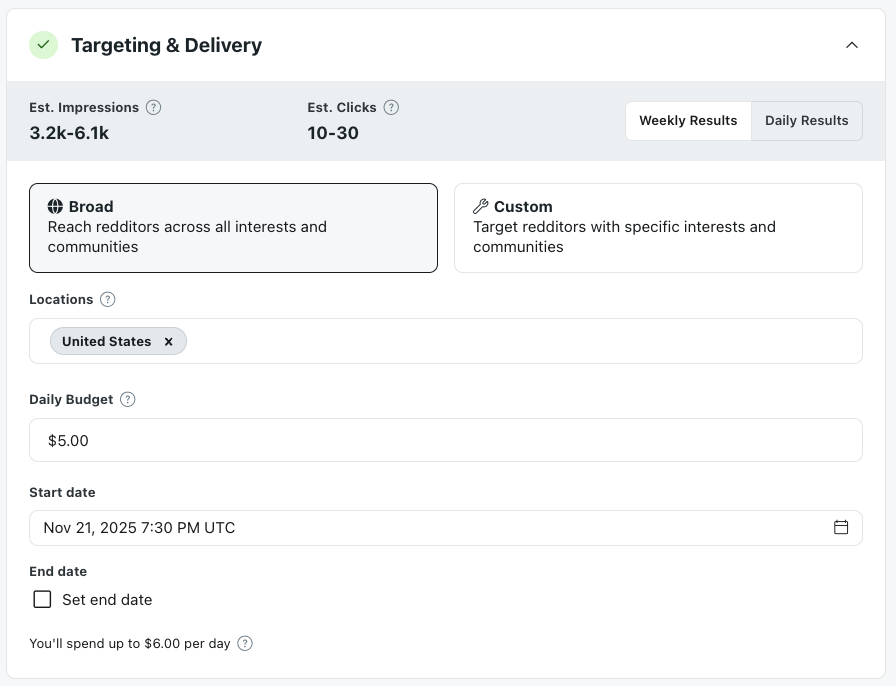
Task: Remove the United States location tag
Action: [169, 341]
